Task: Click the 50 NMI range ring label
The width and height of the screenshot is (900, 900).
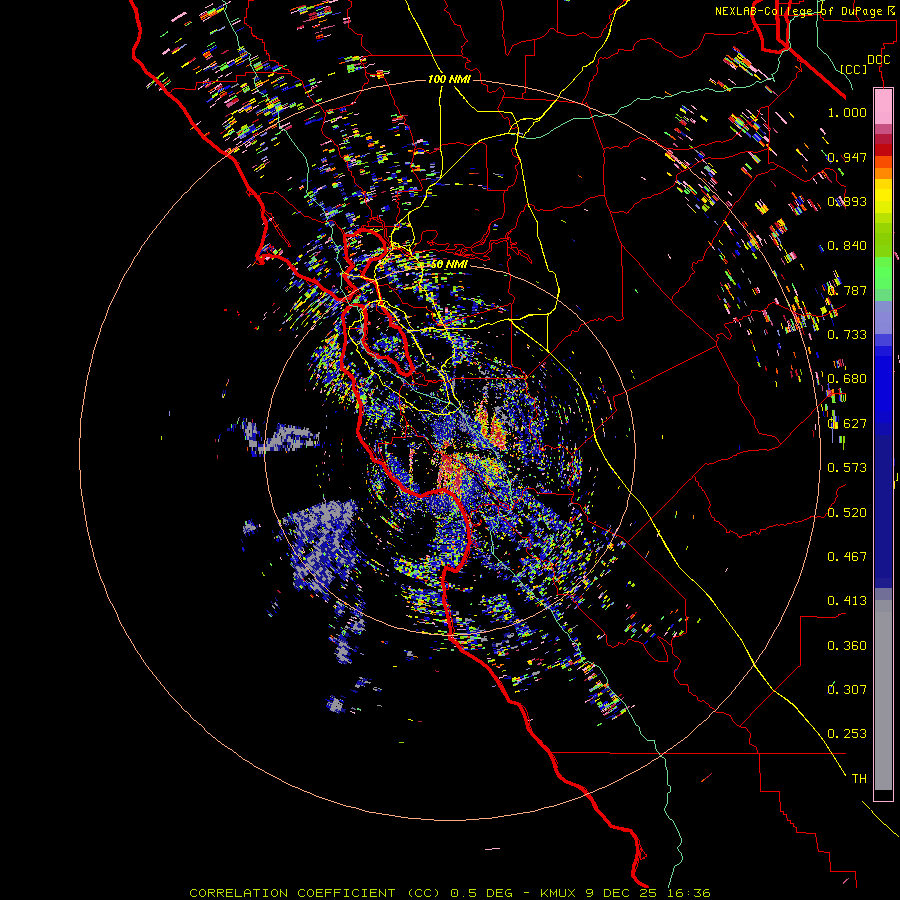Action: pyautogui.click(x=448, y=264)
